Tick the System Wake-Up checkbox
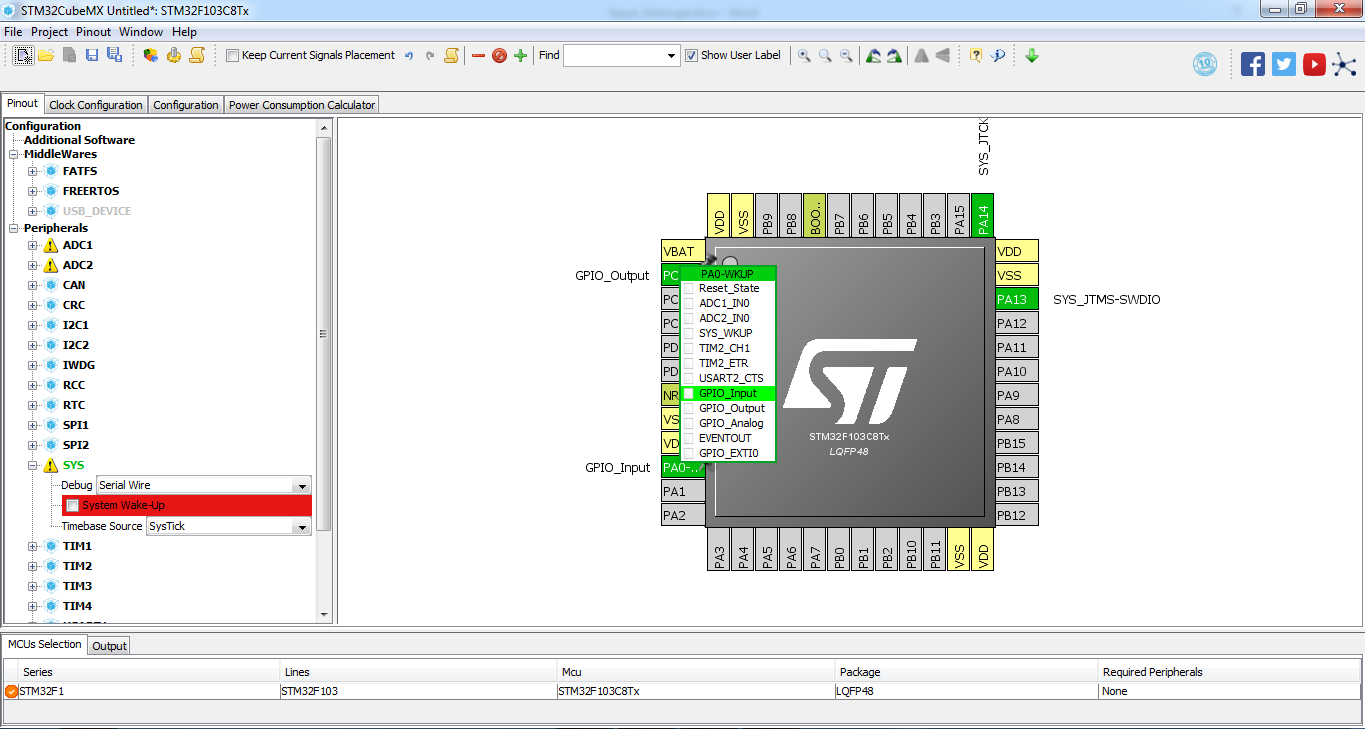The height and width of the screenshot is (729, 1365). [72, 505]
